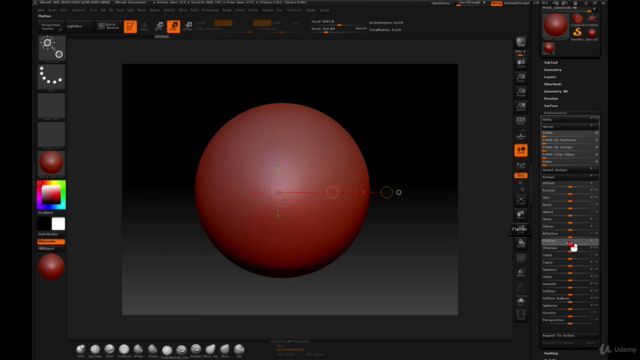Expand the Geometry HD subpalette
Viewport: 640px width, 360px height.
(556, 91)
